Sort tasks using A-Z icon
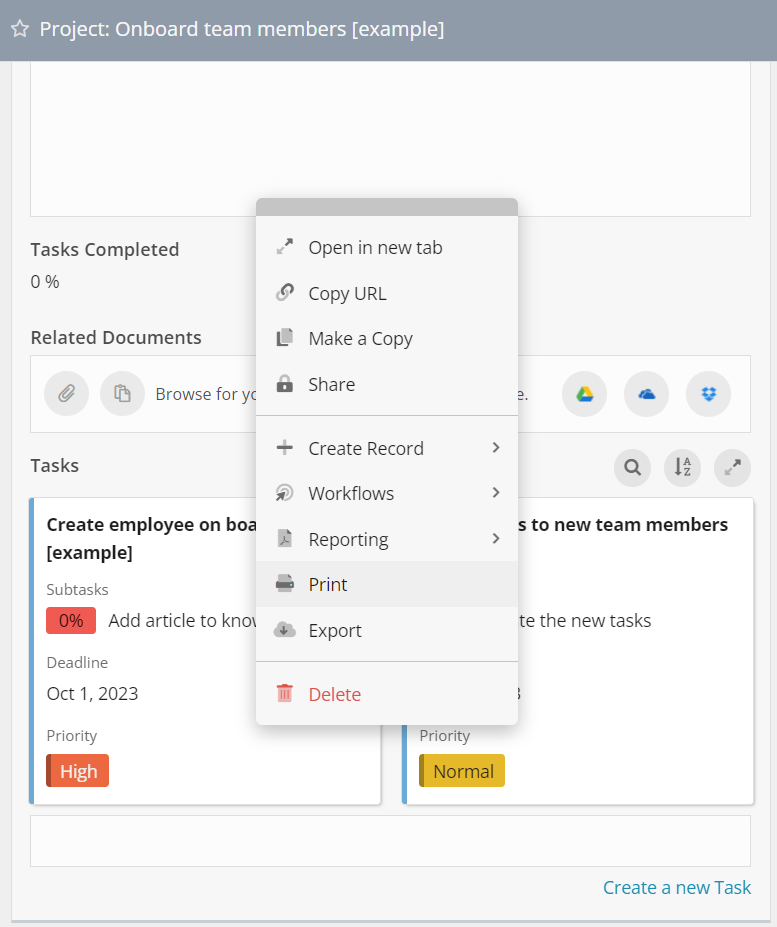Image resolution: width=777 pixels, height=927 pixels. [x=682, y=467]
